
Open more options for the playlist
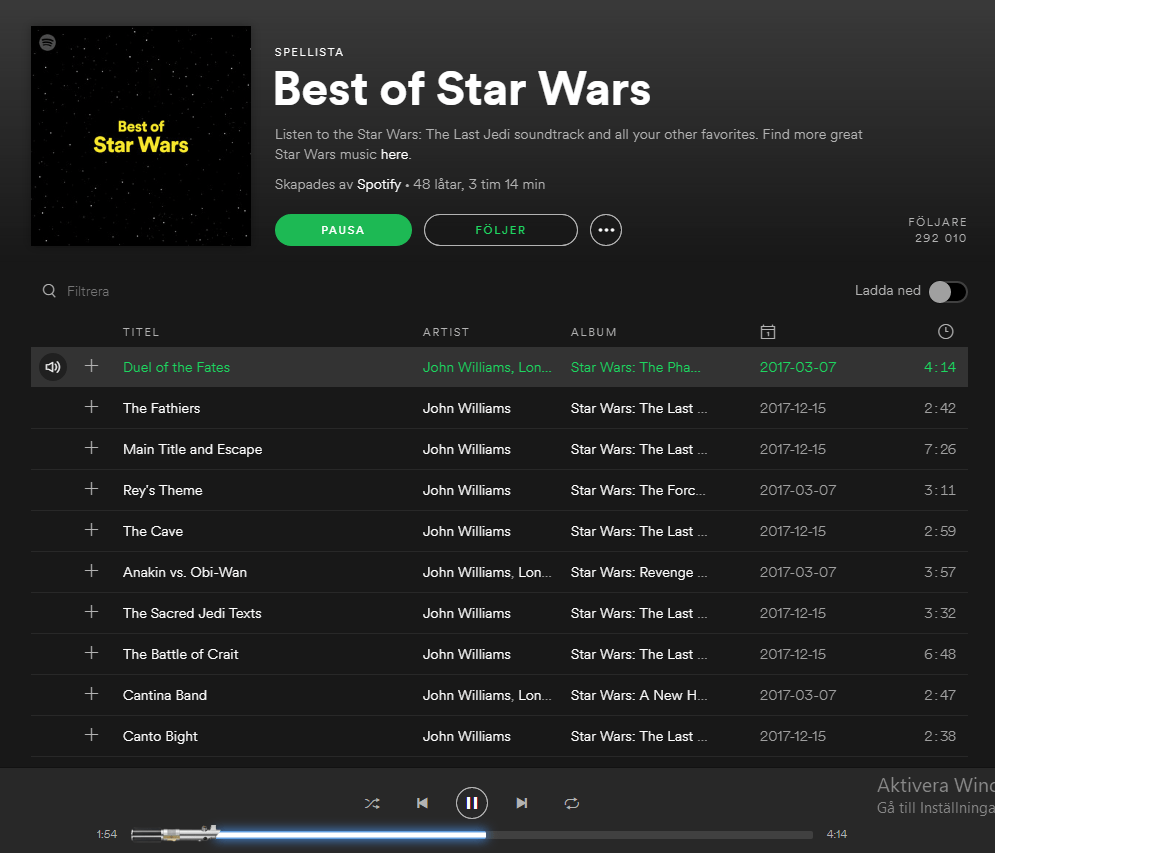point(606,230)
